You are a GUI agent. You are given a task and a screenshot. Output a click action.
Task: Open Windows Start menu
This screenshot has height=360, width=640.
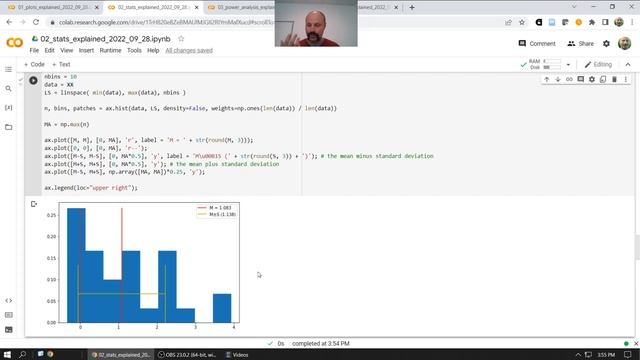[7, 354]
